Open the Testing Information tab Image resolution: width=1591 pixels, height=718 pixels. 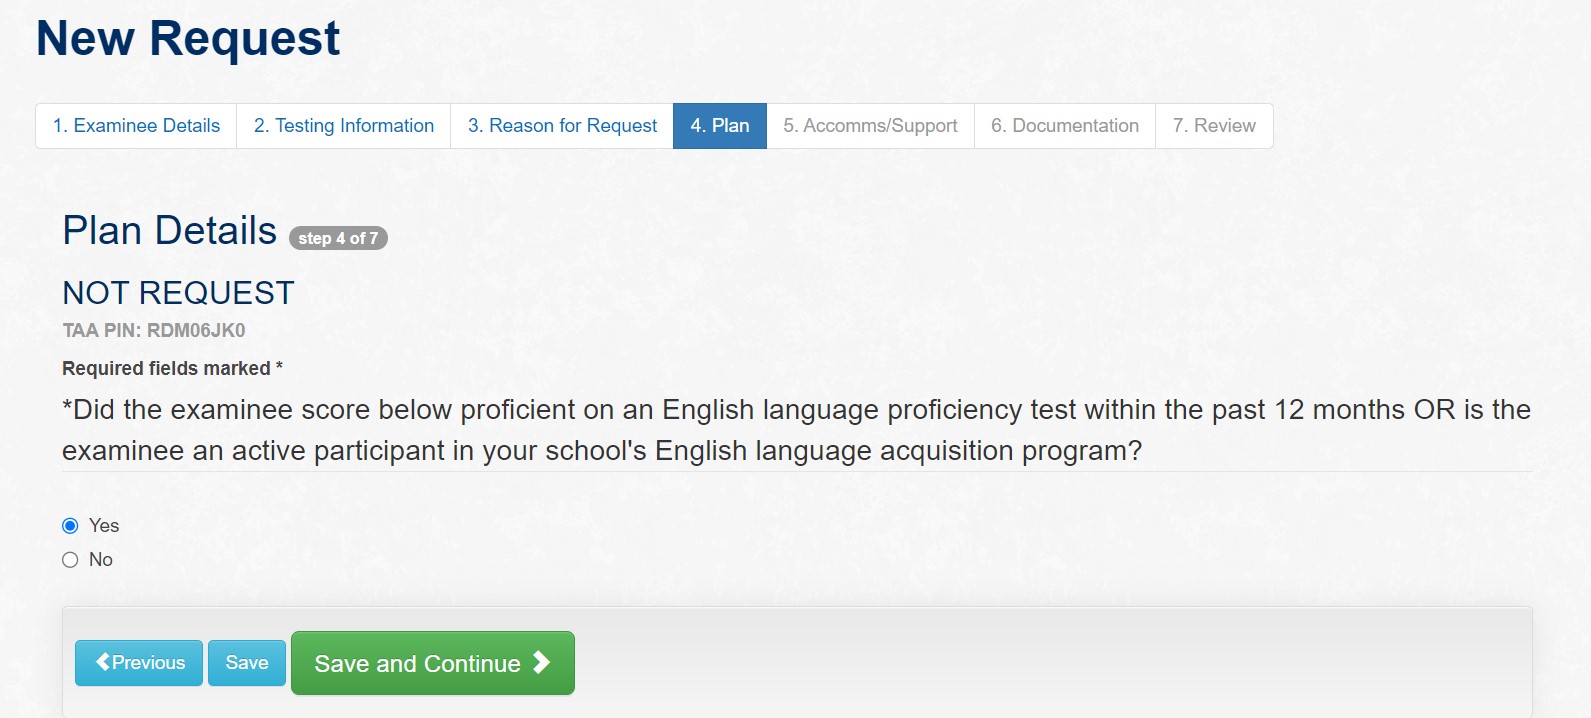coord(342,125)
